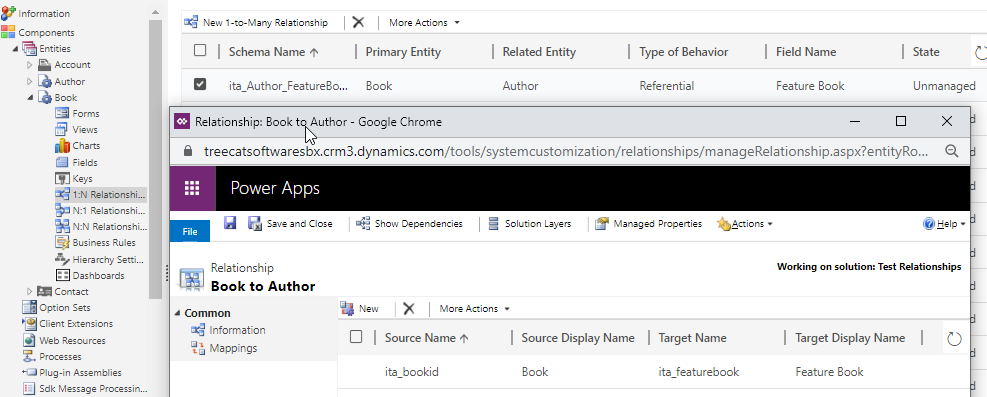Tick the select-all checkbox in the Mappings grid
The image size is (987, 397).
pos(356,337)
